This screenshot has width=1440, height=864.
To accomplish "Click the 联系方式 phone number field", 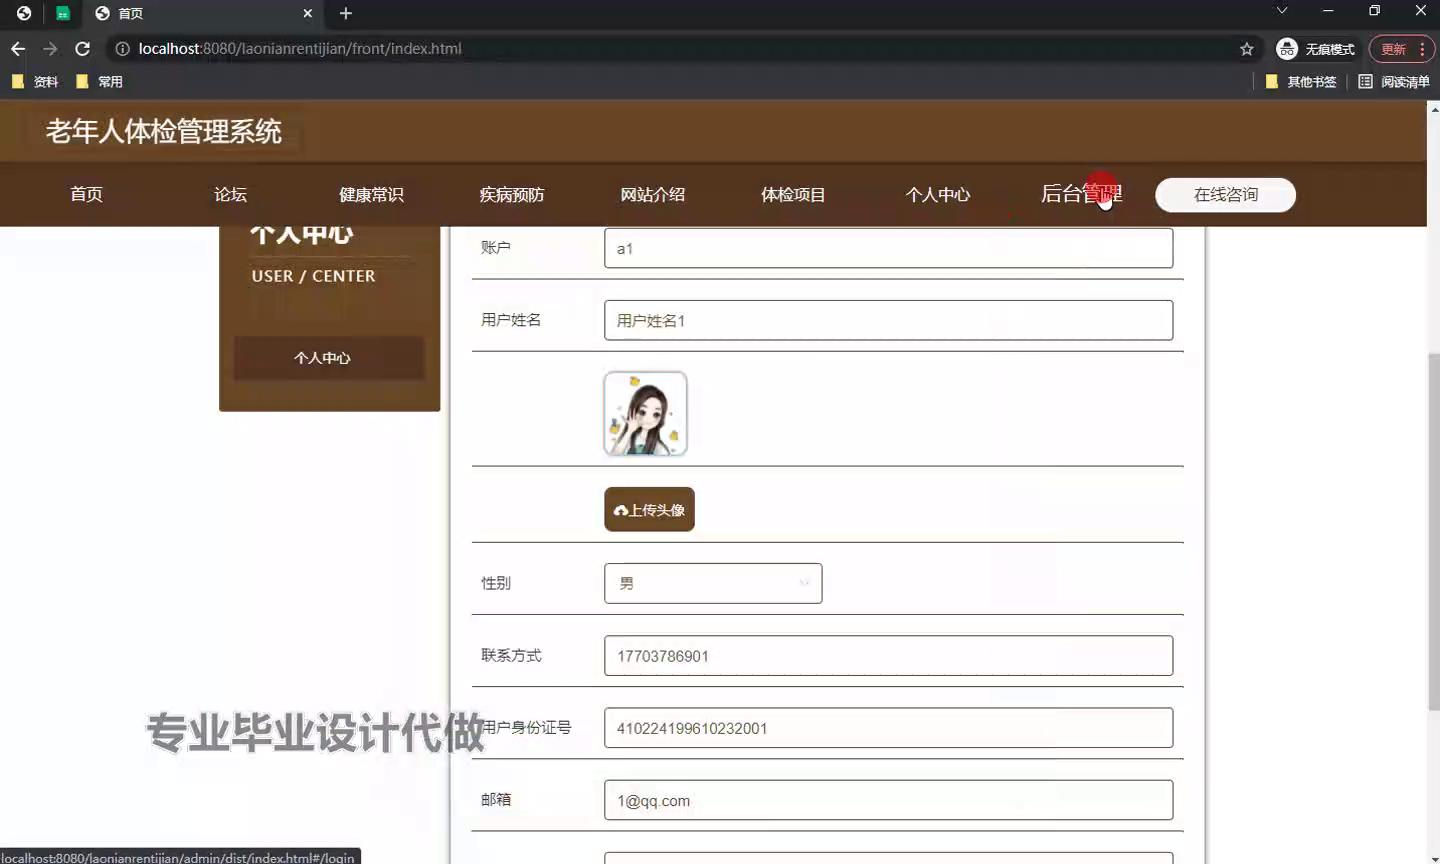I will [888, 656].
